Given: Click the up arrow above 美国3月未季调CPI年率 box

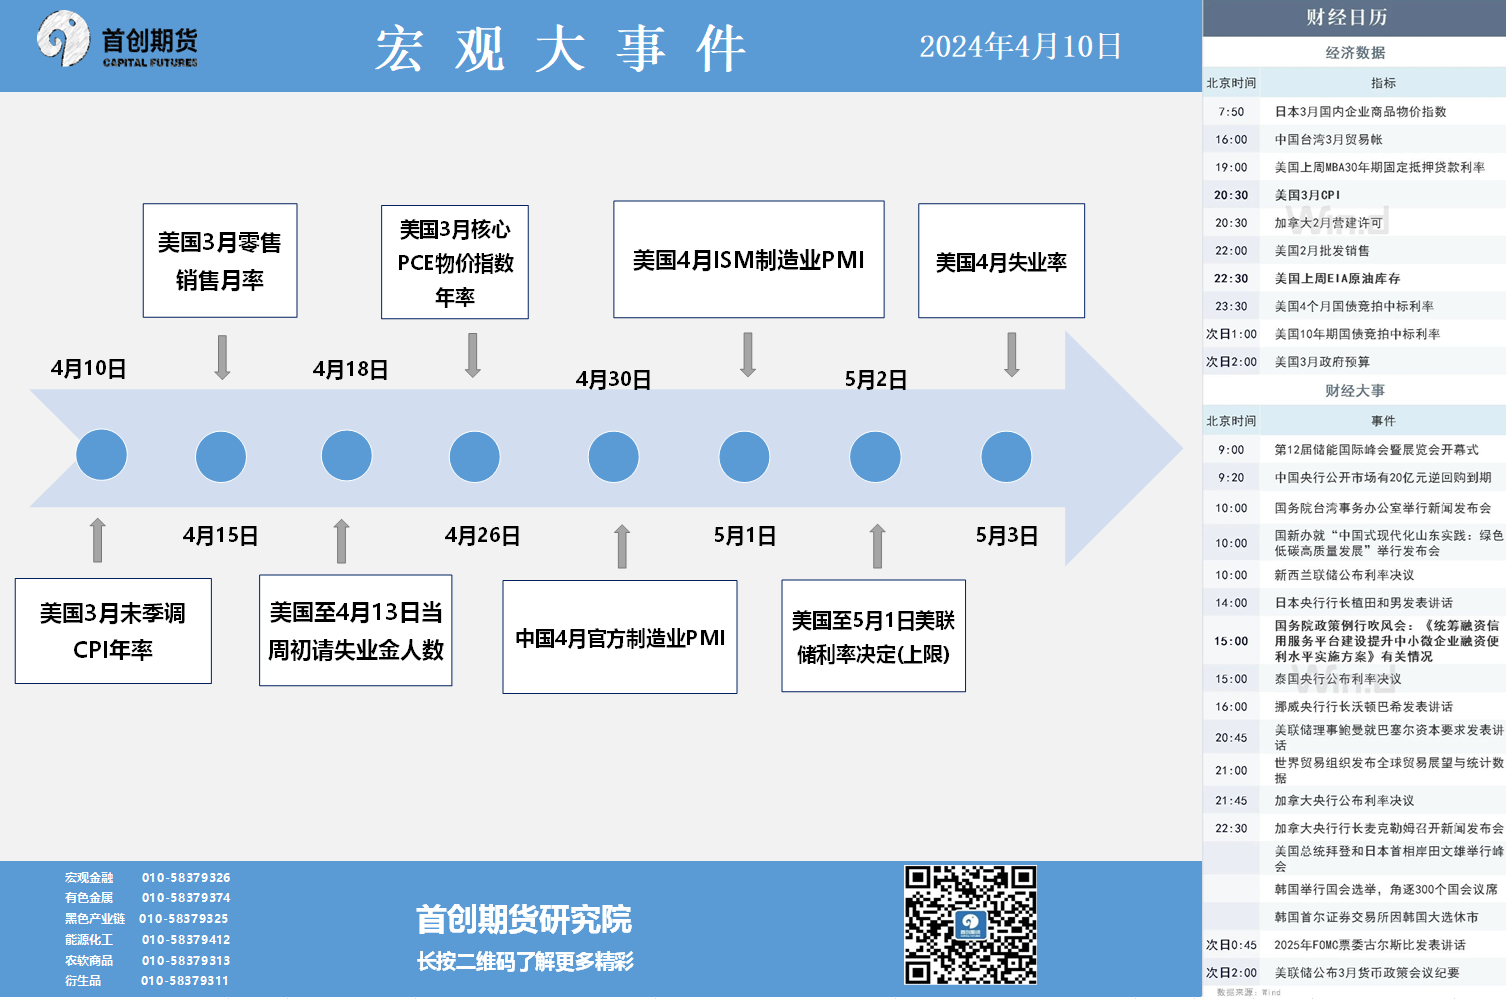Looking at the screenshot, I should pyautogui.click(x=97, y=540).
